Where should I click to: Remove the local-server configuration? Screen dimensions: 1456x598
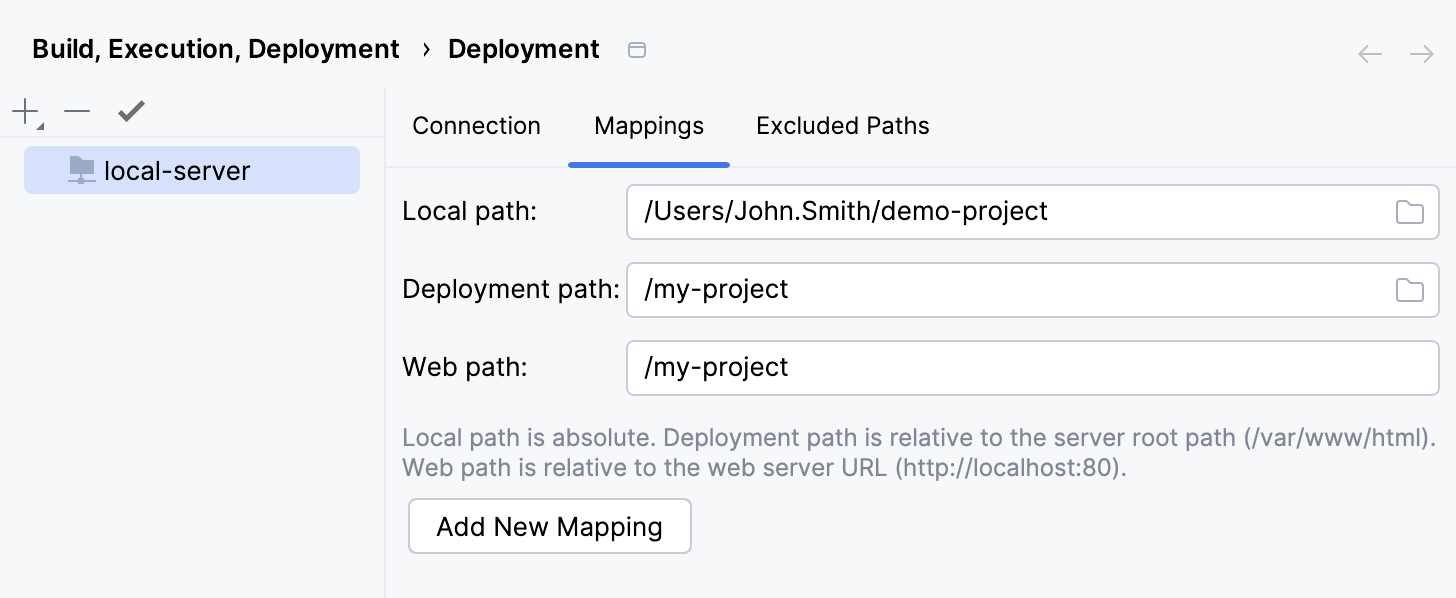[x=76, y=110]
